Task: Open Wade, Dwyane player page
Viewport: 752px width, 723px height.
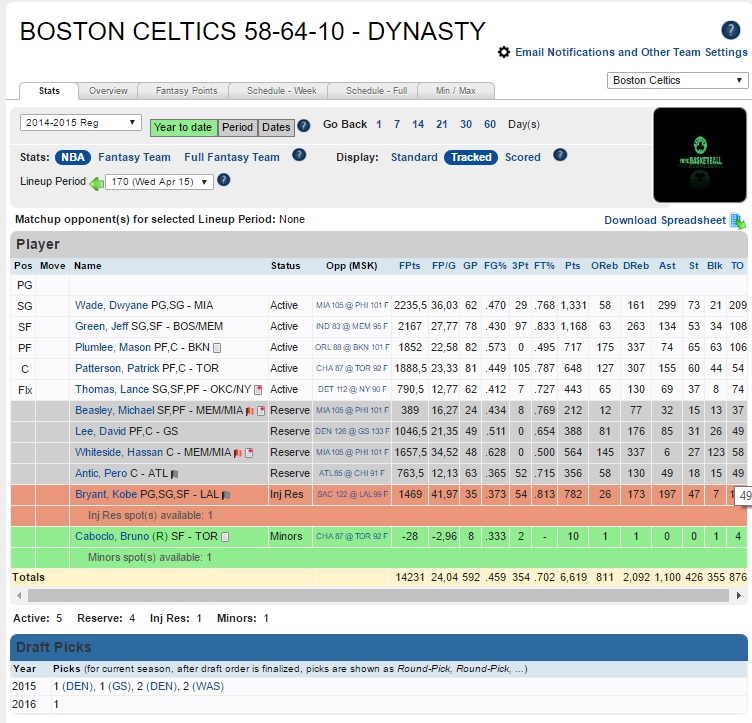Action: [111, 305]
